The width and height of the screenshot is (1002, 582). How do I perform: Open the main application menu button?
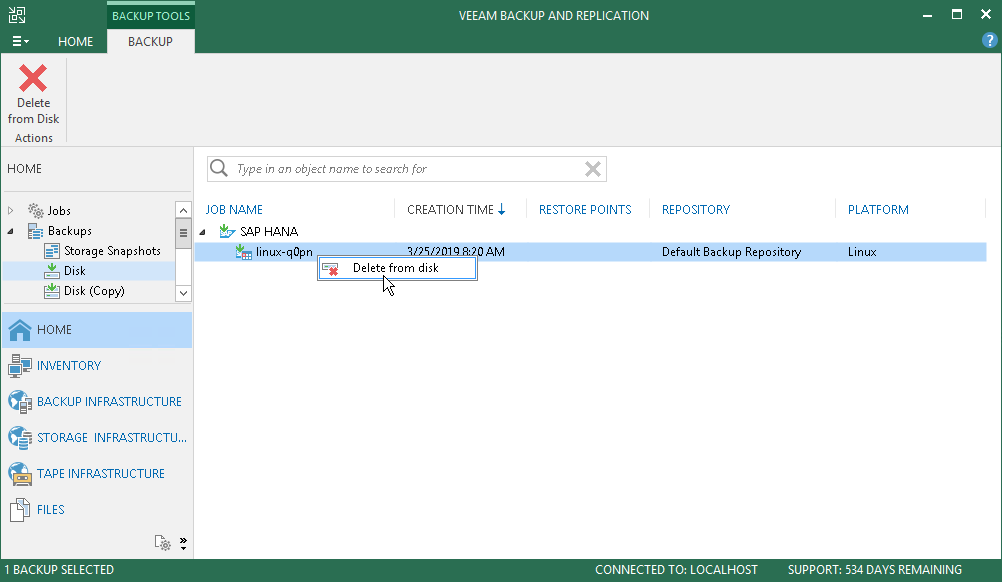[x=20, y=42]
